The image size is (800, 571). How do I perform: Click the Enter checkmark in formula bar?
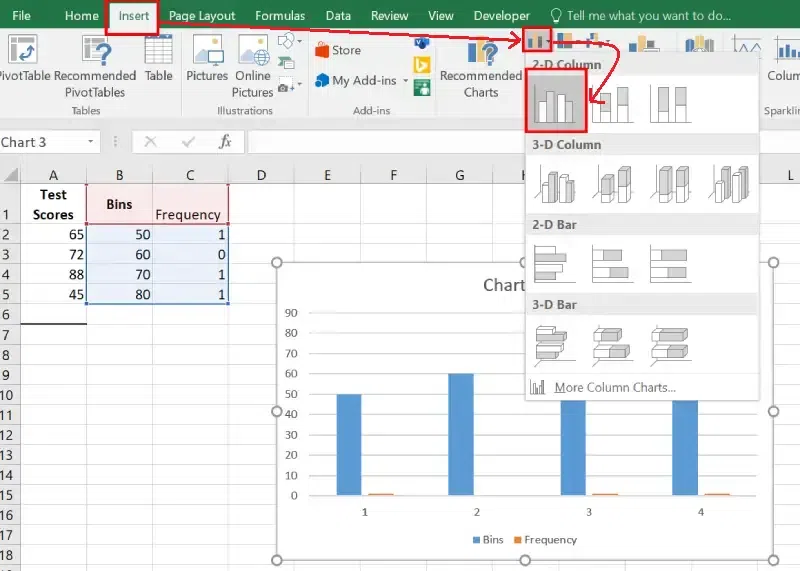click(x=188, y=142)
